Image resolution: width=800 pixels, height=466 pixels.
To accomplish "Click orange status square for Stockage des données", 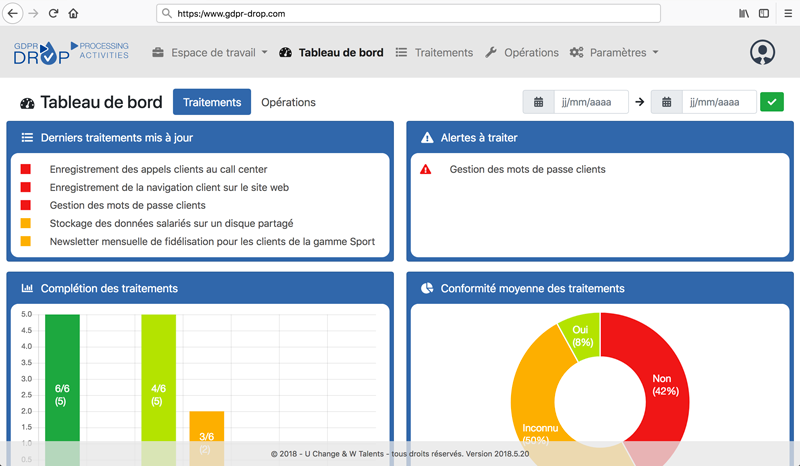I will [26, 223].
